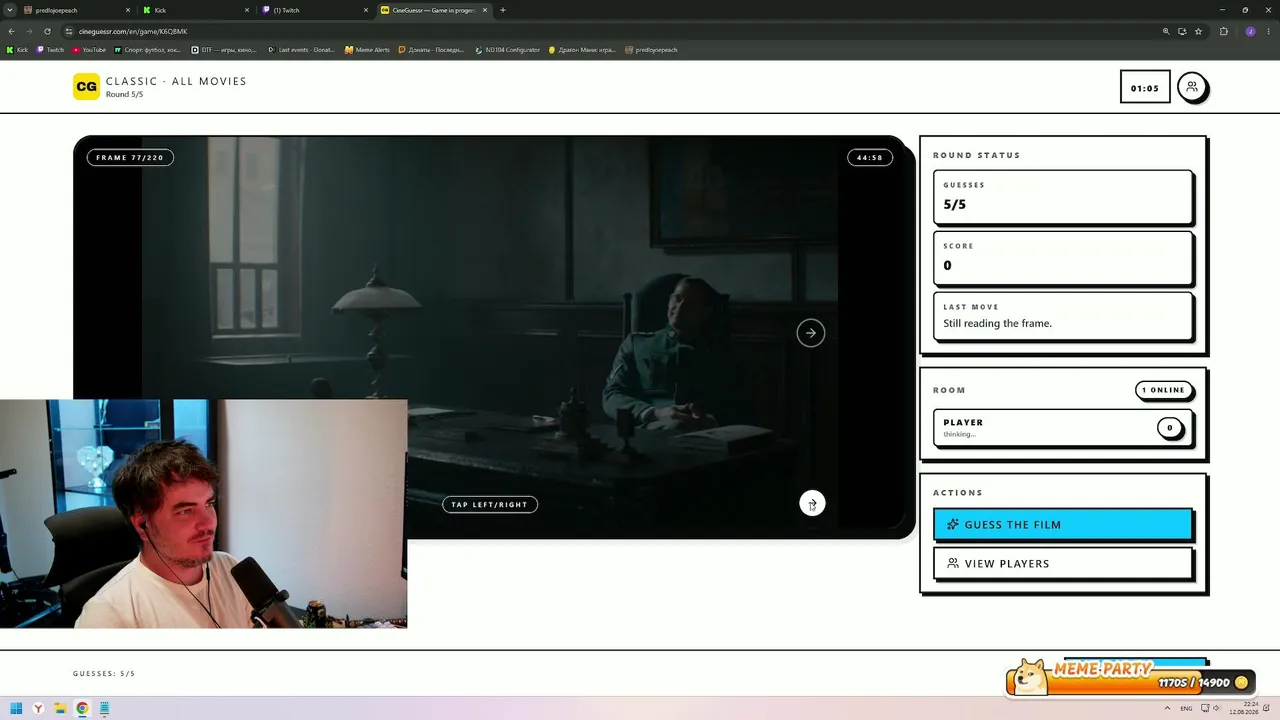This screenshot has width=1280, height=720.
Task: Switch to the Kick browser tab
Action: (195, 10)
